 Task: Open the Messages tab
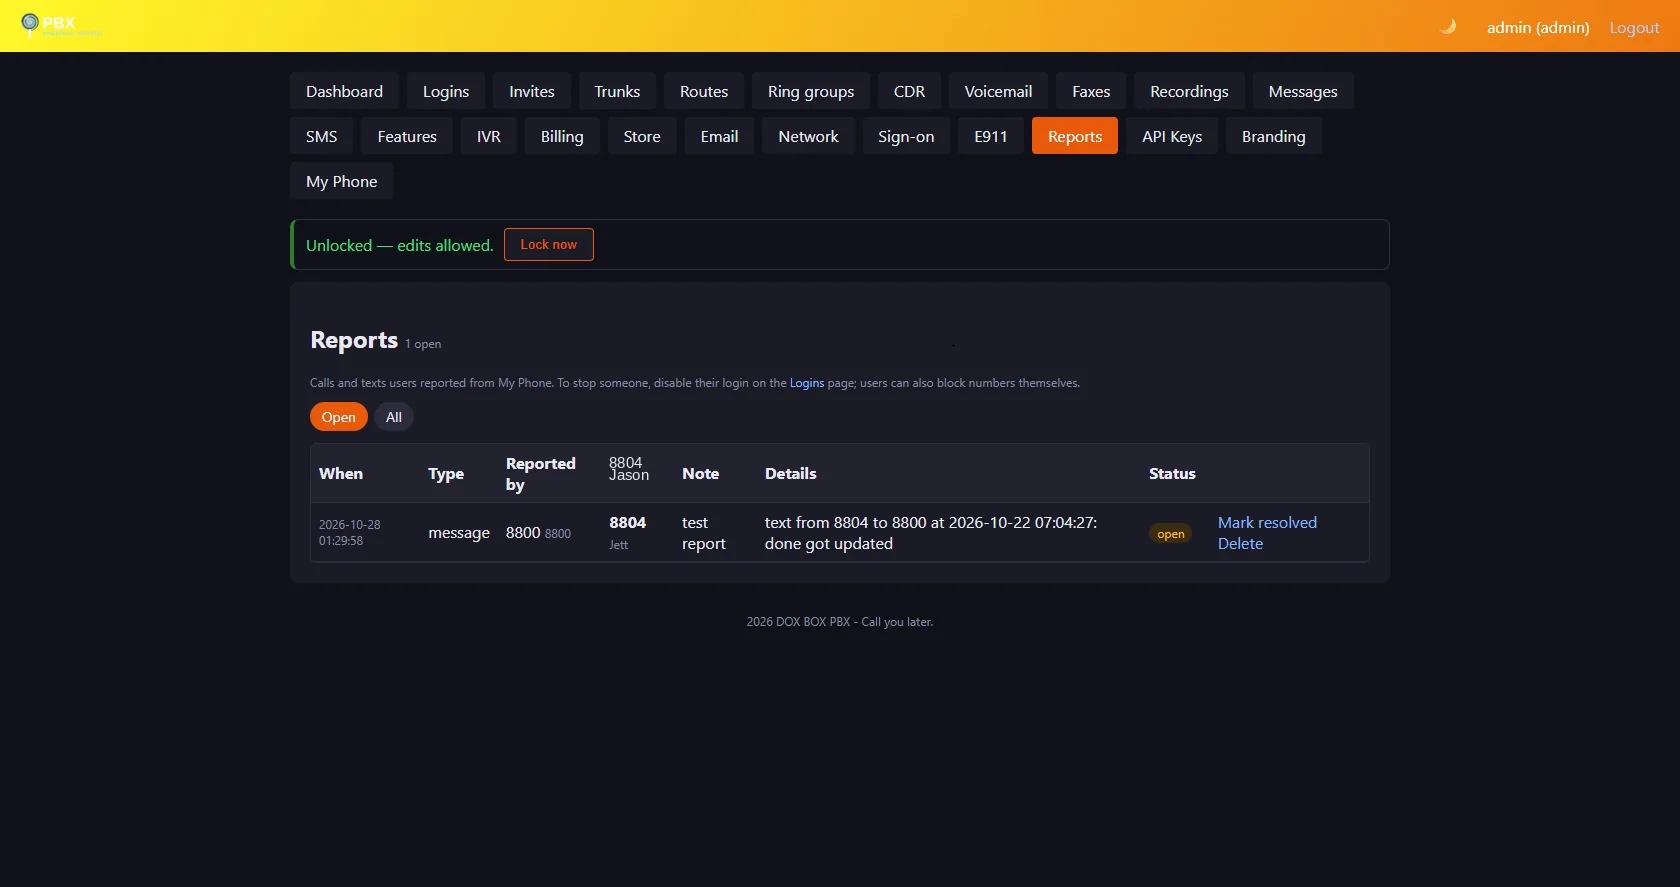coord(1303,91)
